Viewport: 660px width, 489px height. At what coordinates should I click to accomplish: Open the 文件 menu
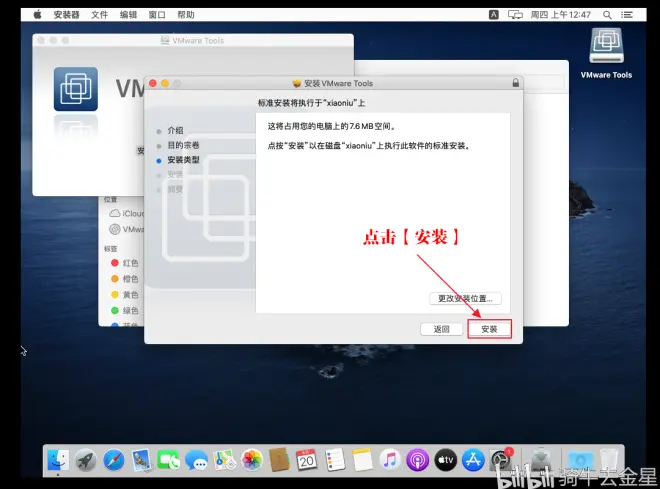(x=100, y=15)
